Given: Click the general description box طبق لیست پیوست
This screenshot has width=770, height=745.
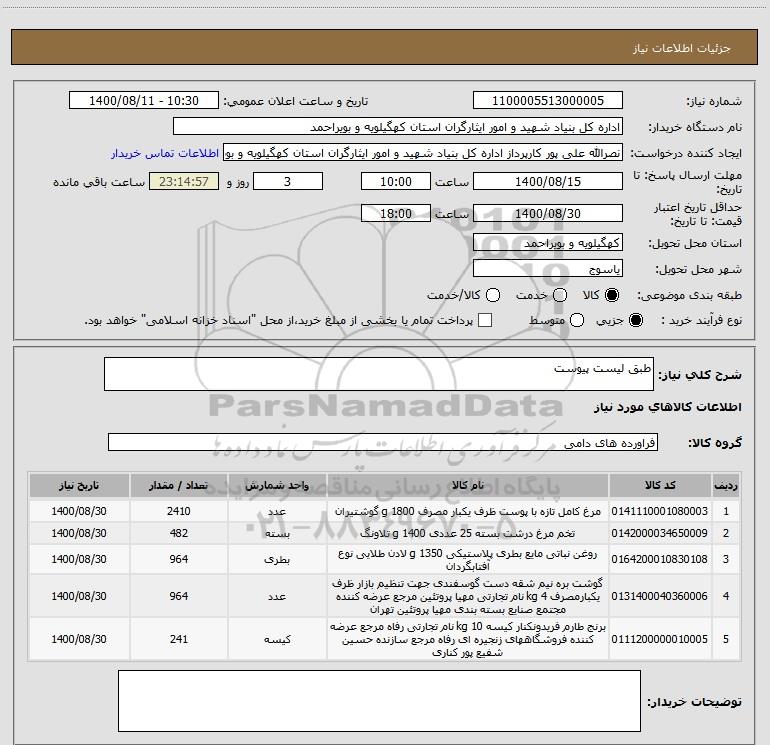Looking at the screenshot, I should pos(379,374).
